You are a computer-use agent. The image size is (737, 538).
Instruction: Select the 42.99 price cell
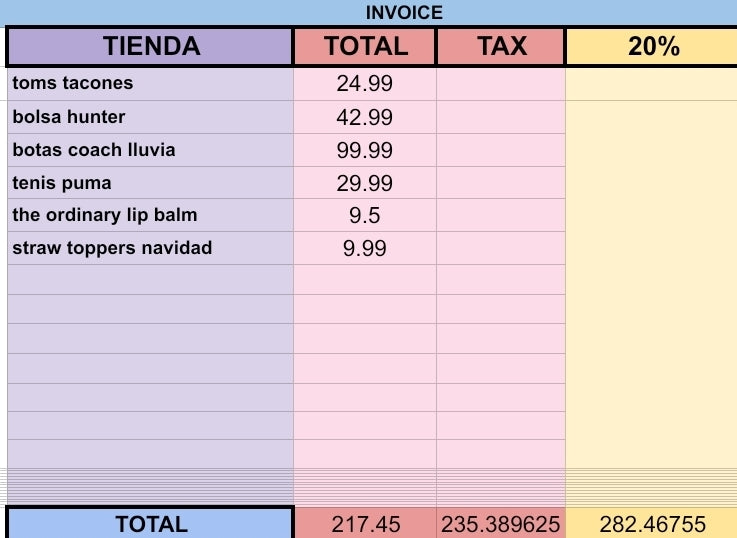click(365, 117)
